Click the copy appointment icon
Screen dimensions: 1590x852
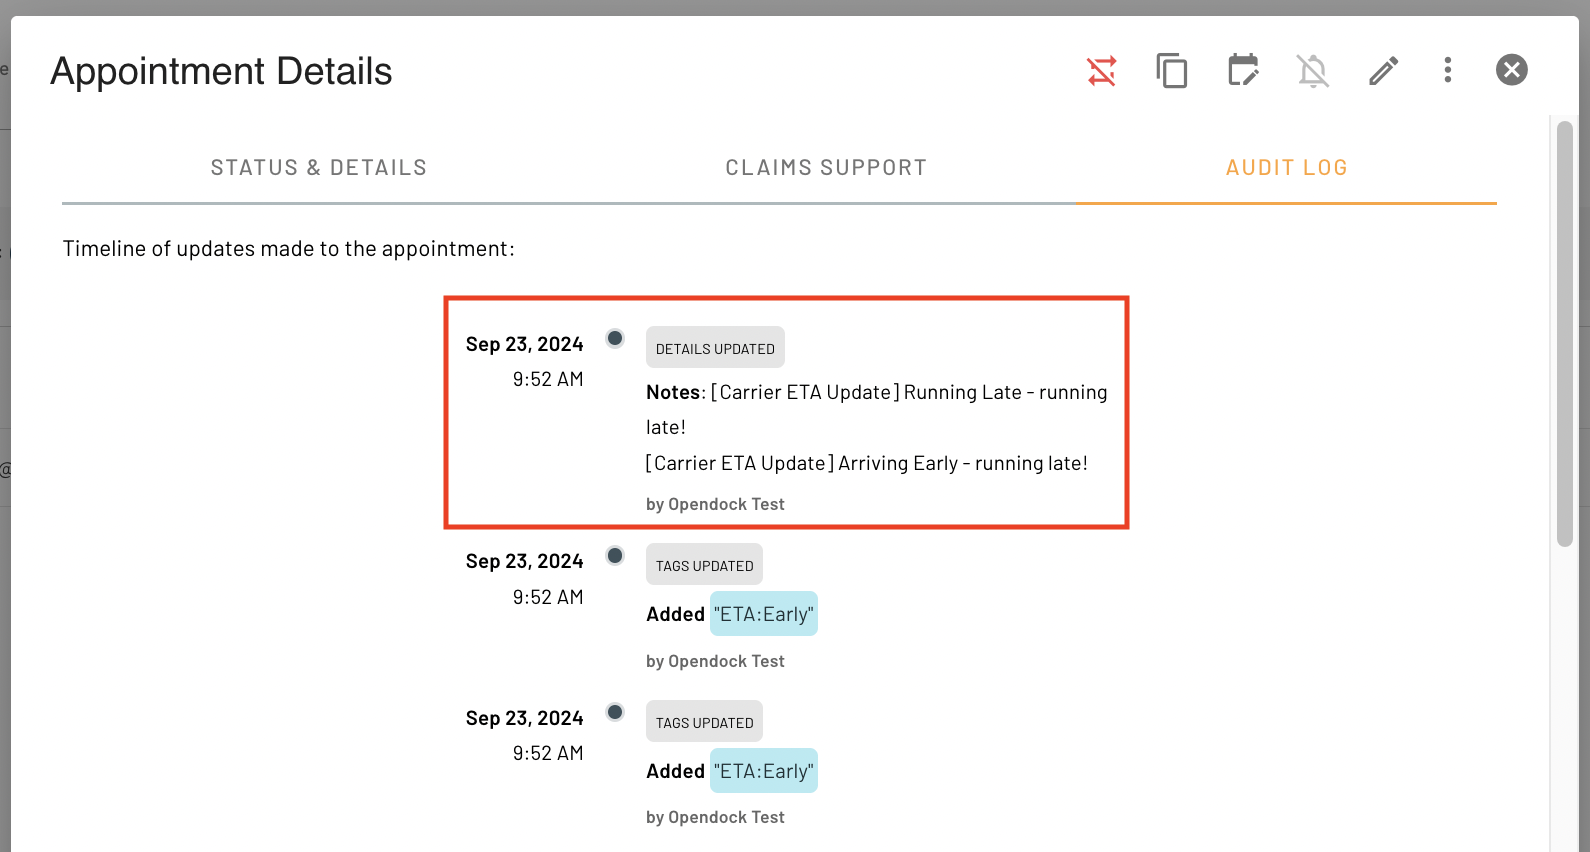(1172, 71)
